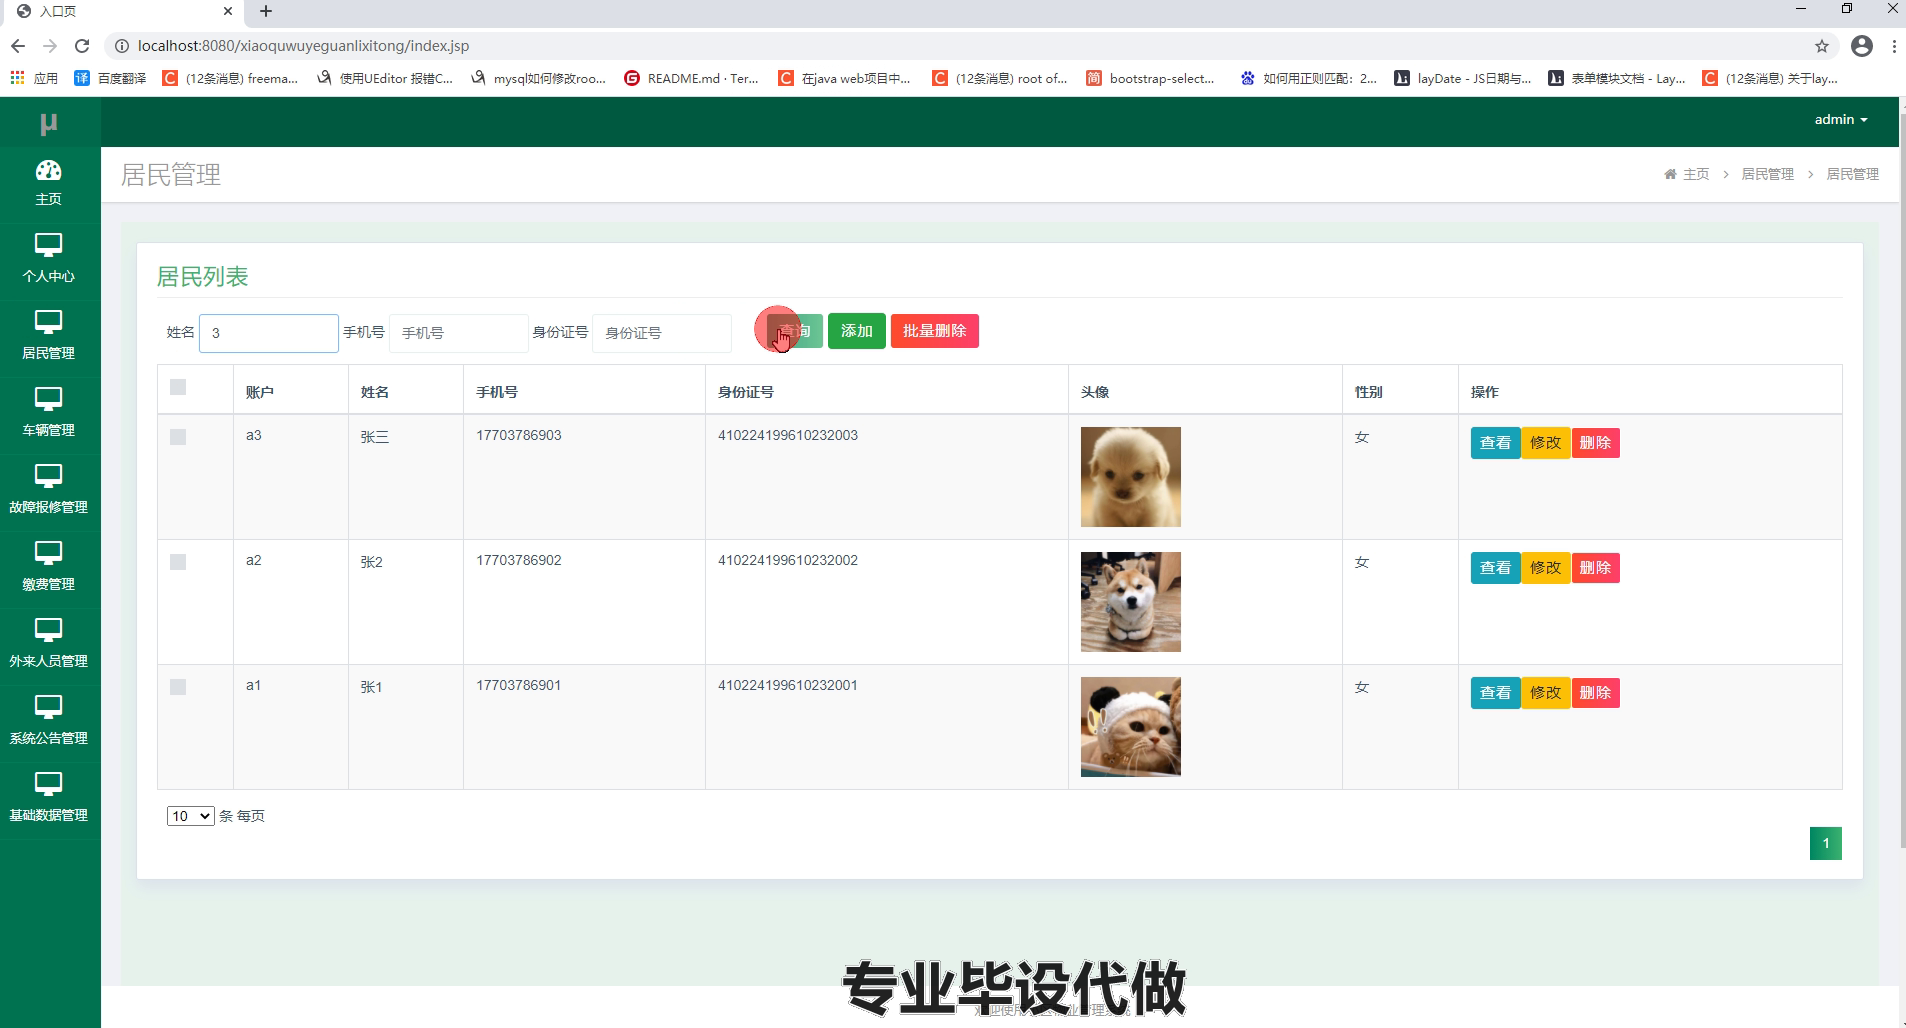Click the browser forward arrow
Viewport: 1906px width, 1028px height.
pos(50,46)
